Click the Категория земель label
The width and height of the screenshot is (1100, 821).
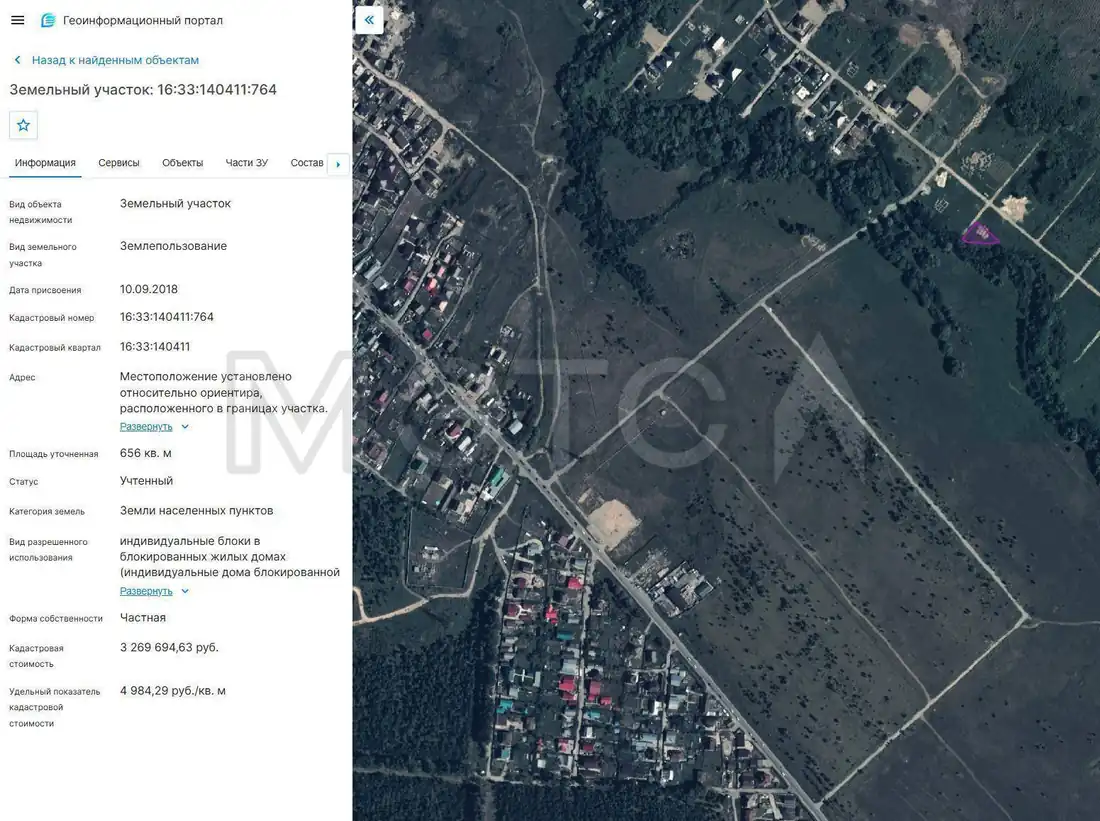point(47,512)
